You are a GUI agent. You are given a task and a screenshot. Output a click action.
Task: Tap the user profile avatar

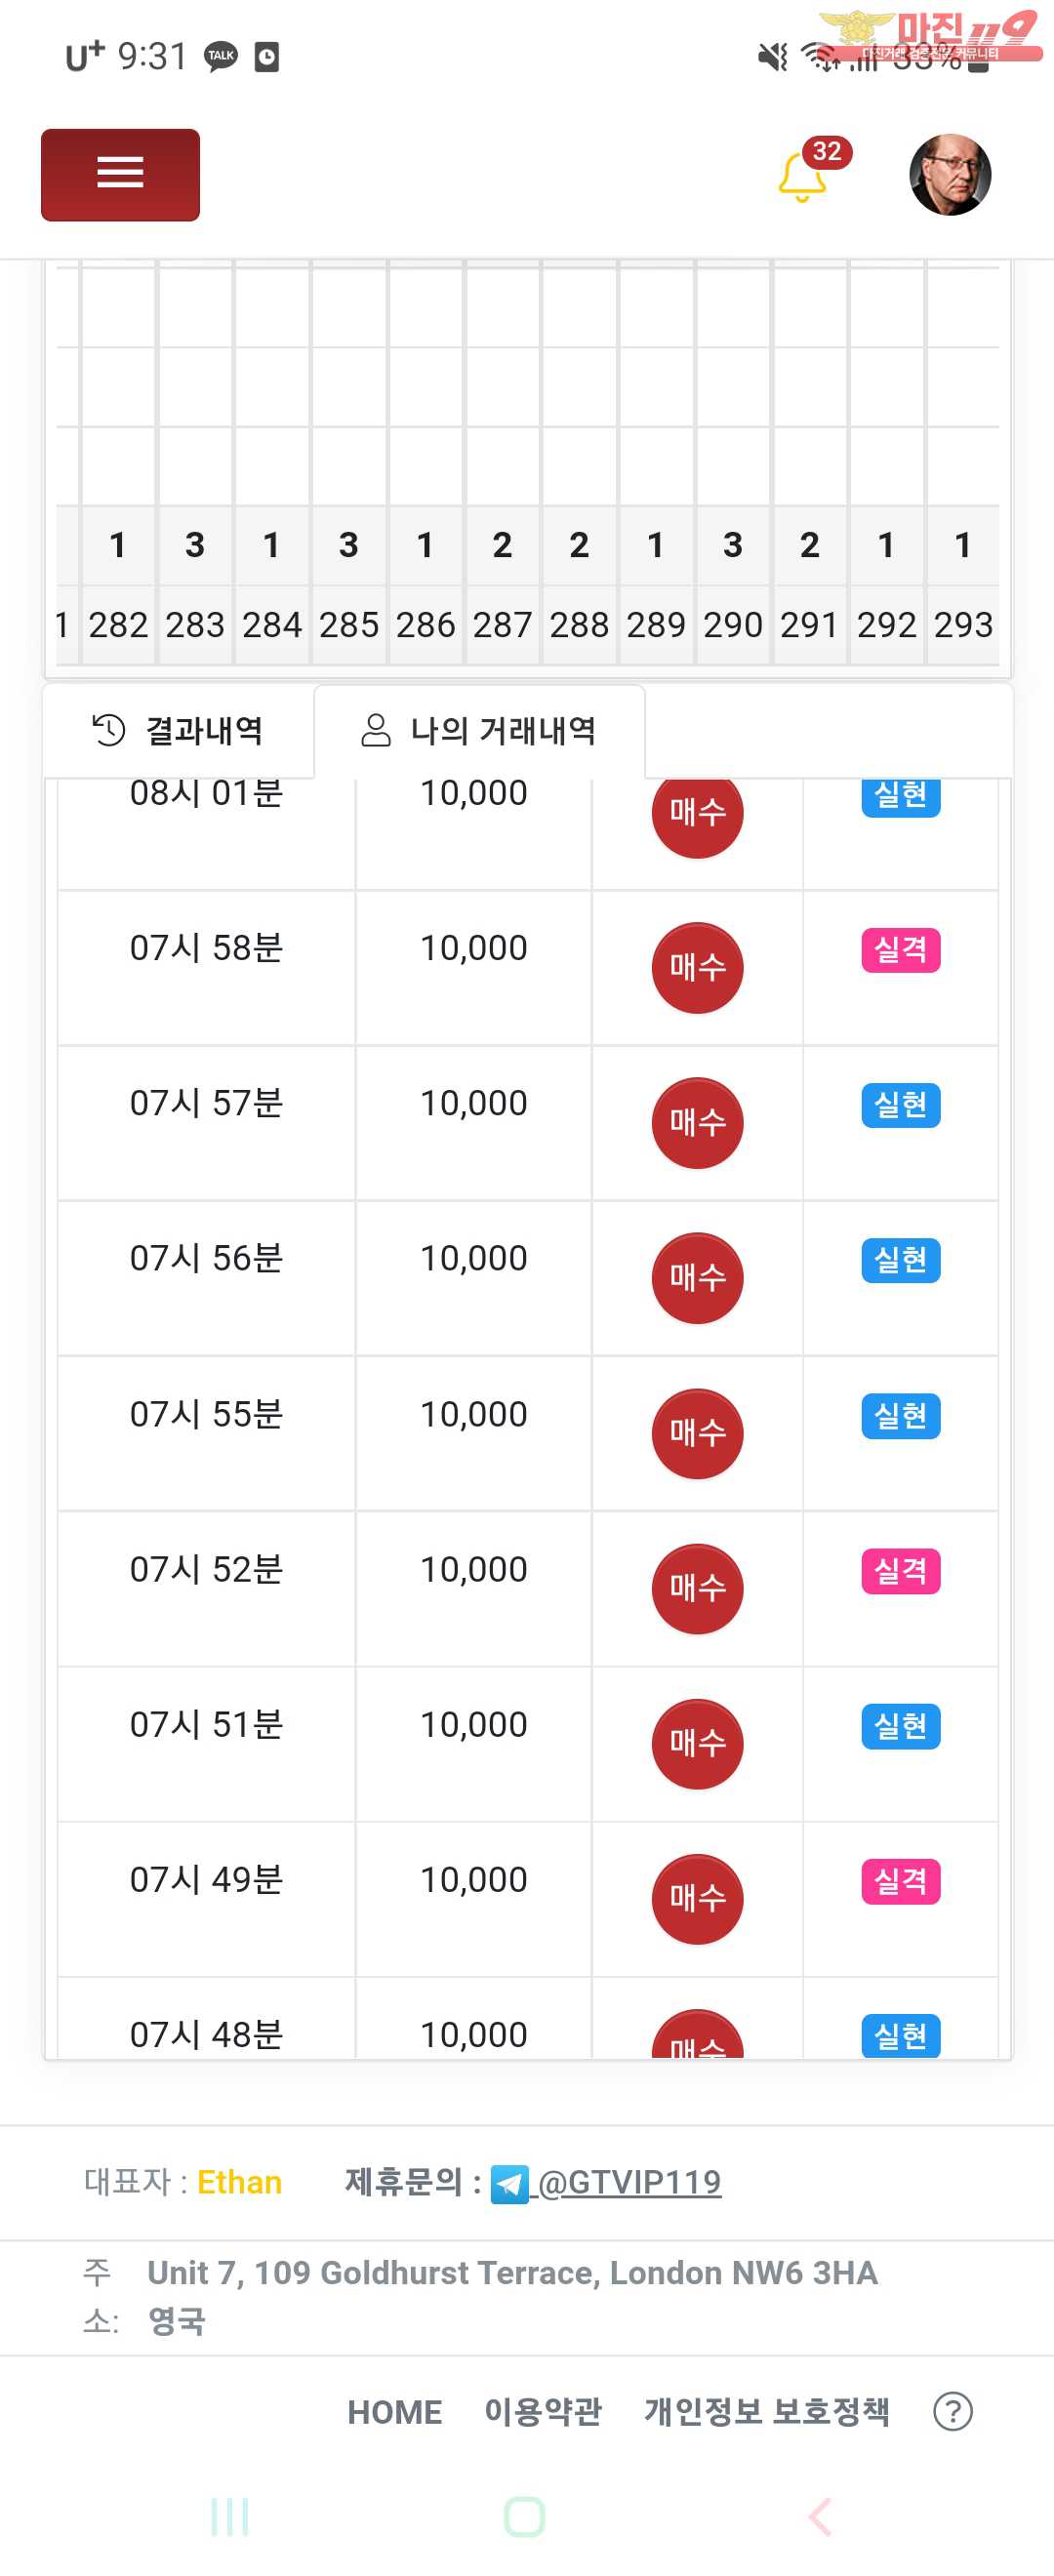click(949, 174)
